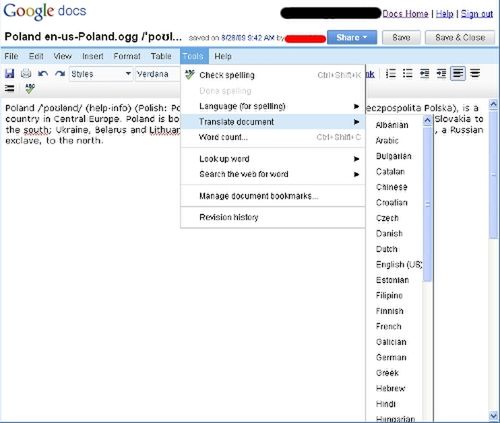The height and width of the screenshot is (423, 500).
Task: Click the numbered list icon
Action: point(391,73)
